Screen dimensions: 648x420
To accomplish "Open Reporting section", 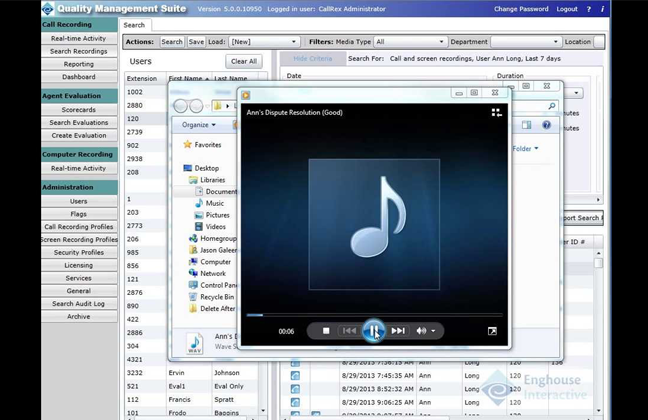I will coord(79,64).
